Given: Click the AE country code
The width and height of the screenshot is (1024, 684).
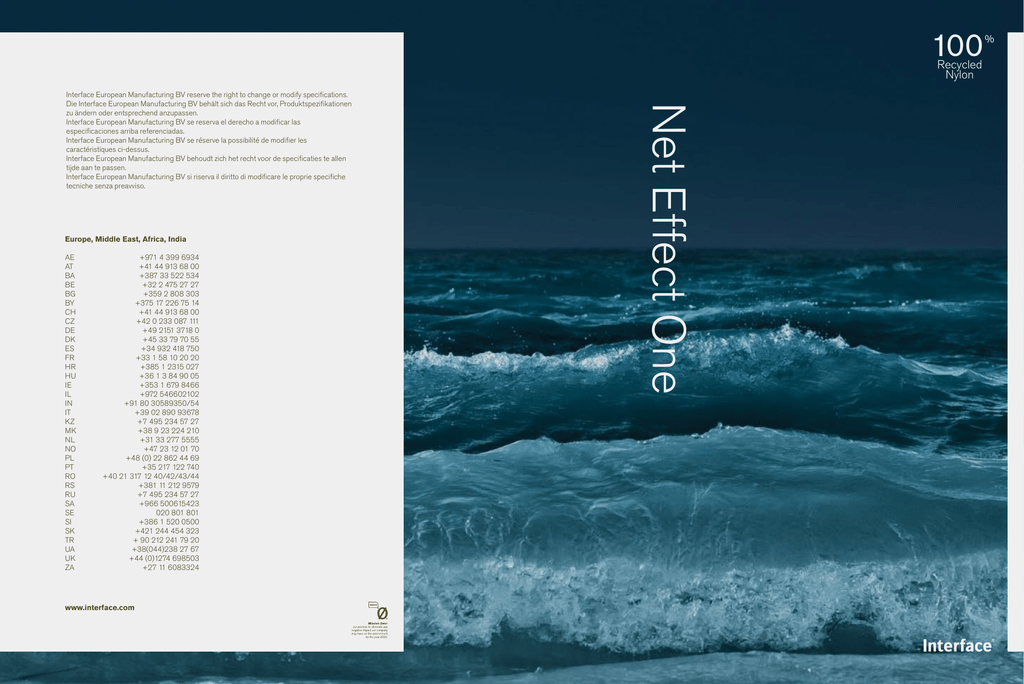Looking at the screenshot, I should [x=70, y=257].
